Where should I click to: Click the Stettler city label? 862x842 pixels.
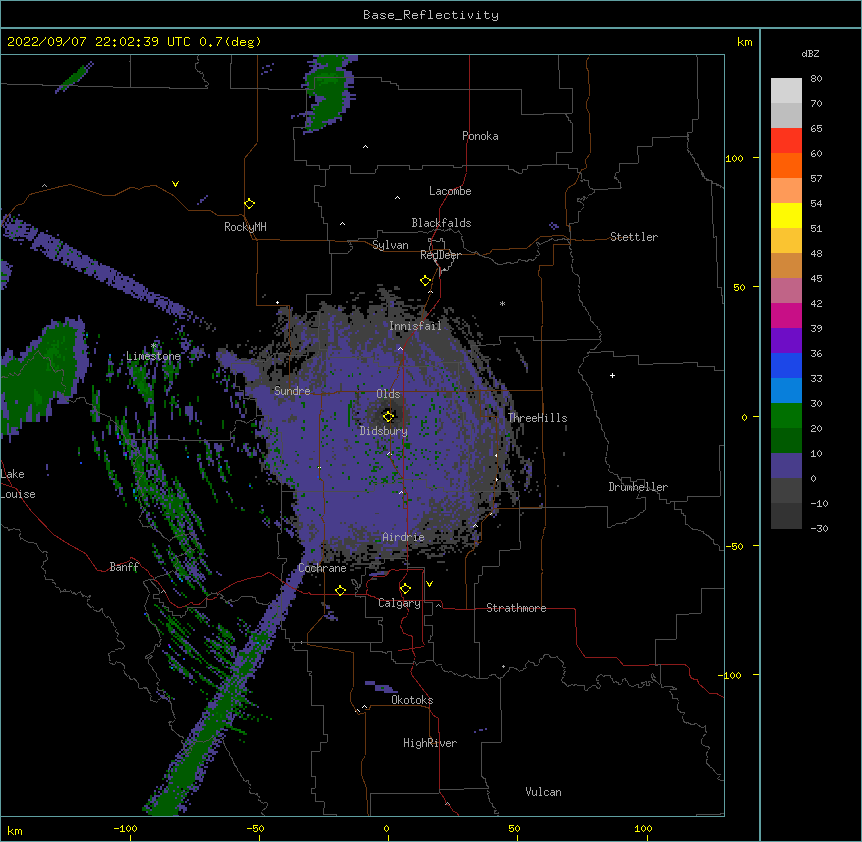(634, 237)
